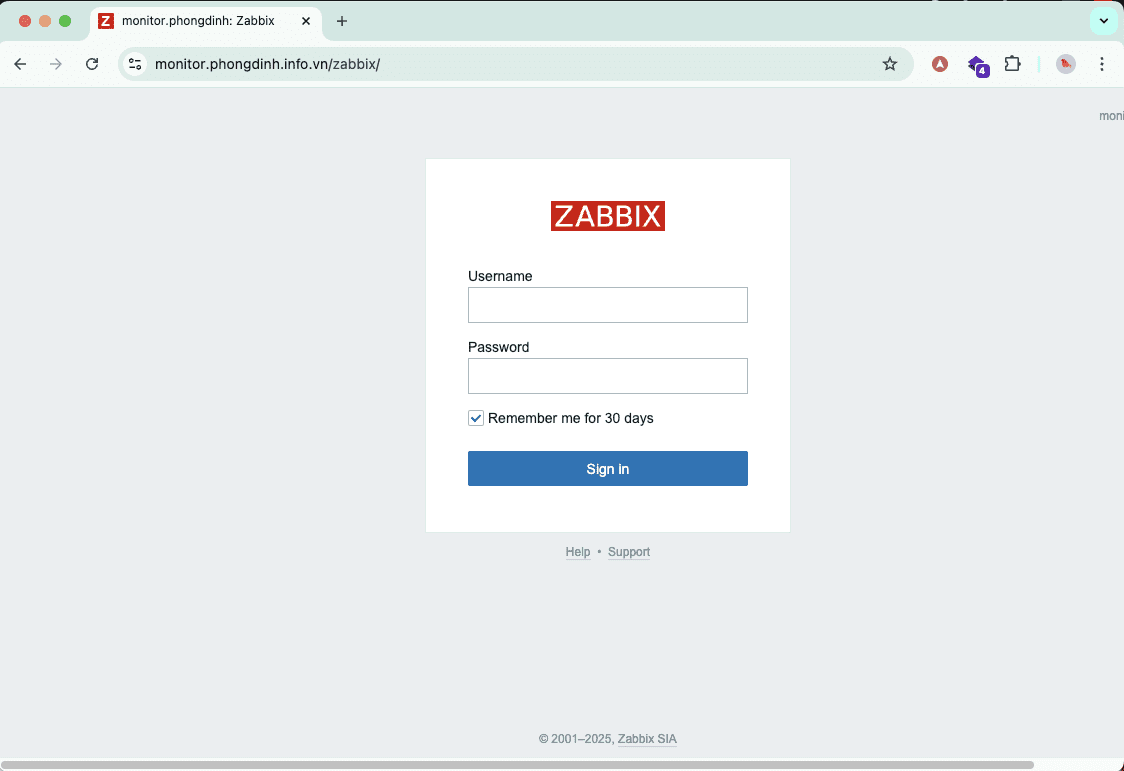The width and height of the screenshot is (1124, 771).
Task: Open the Support link
Action: click(x=629, y=552)
